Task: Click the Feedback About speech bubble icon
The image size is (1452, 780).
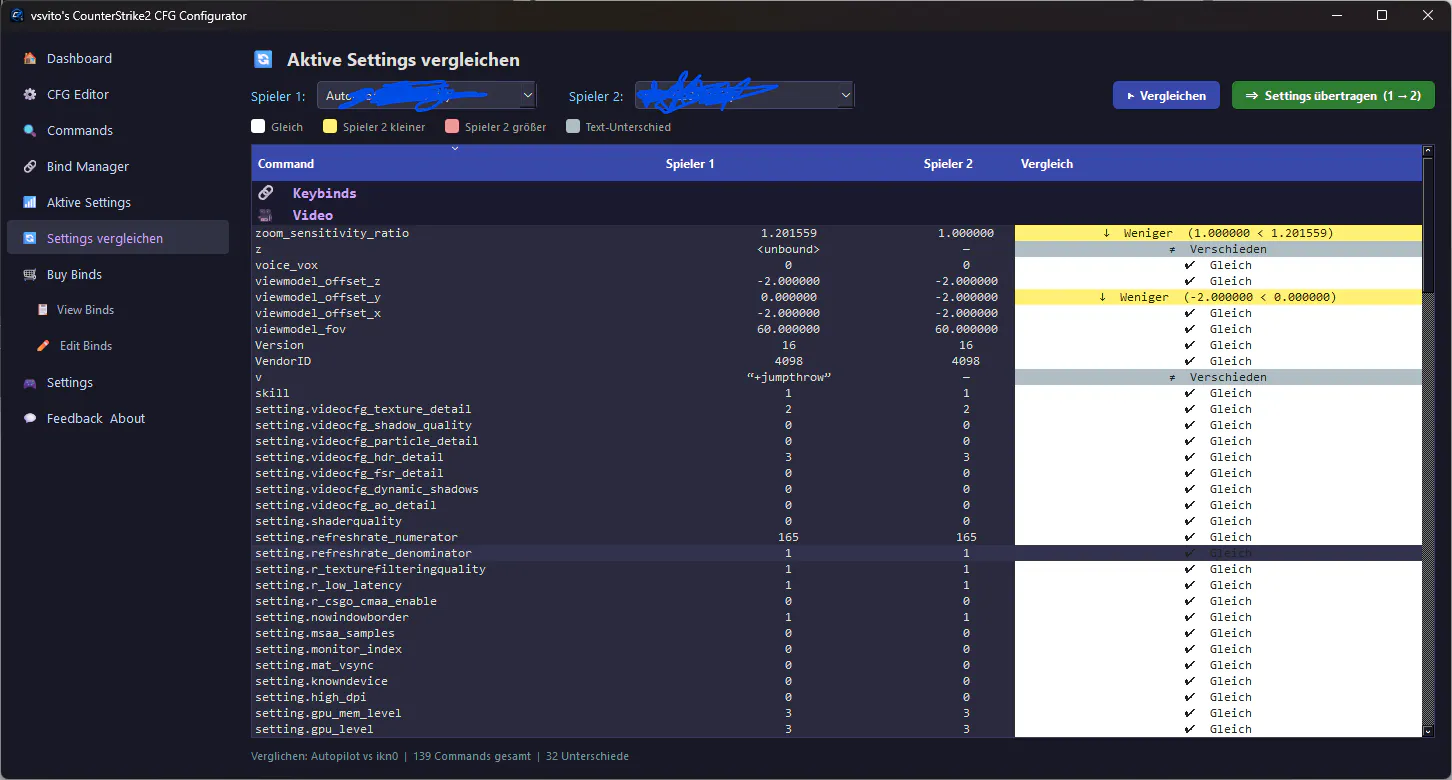Action: click(30, 418)
